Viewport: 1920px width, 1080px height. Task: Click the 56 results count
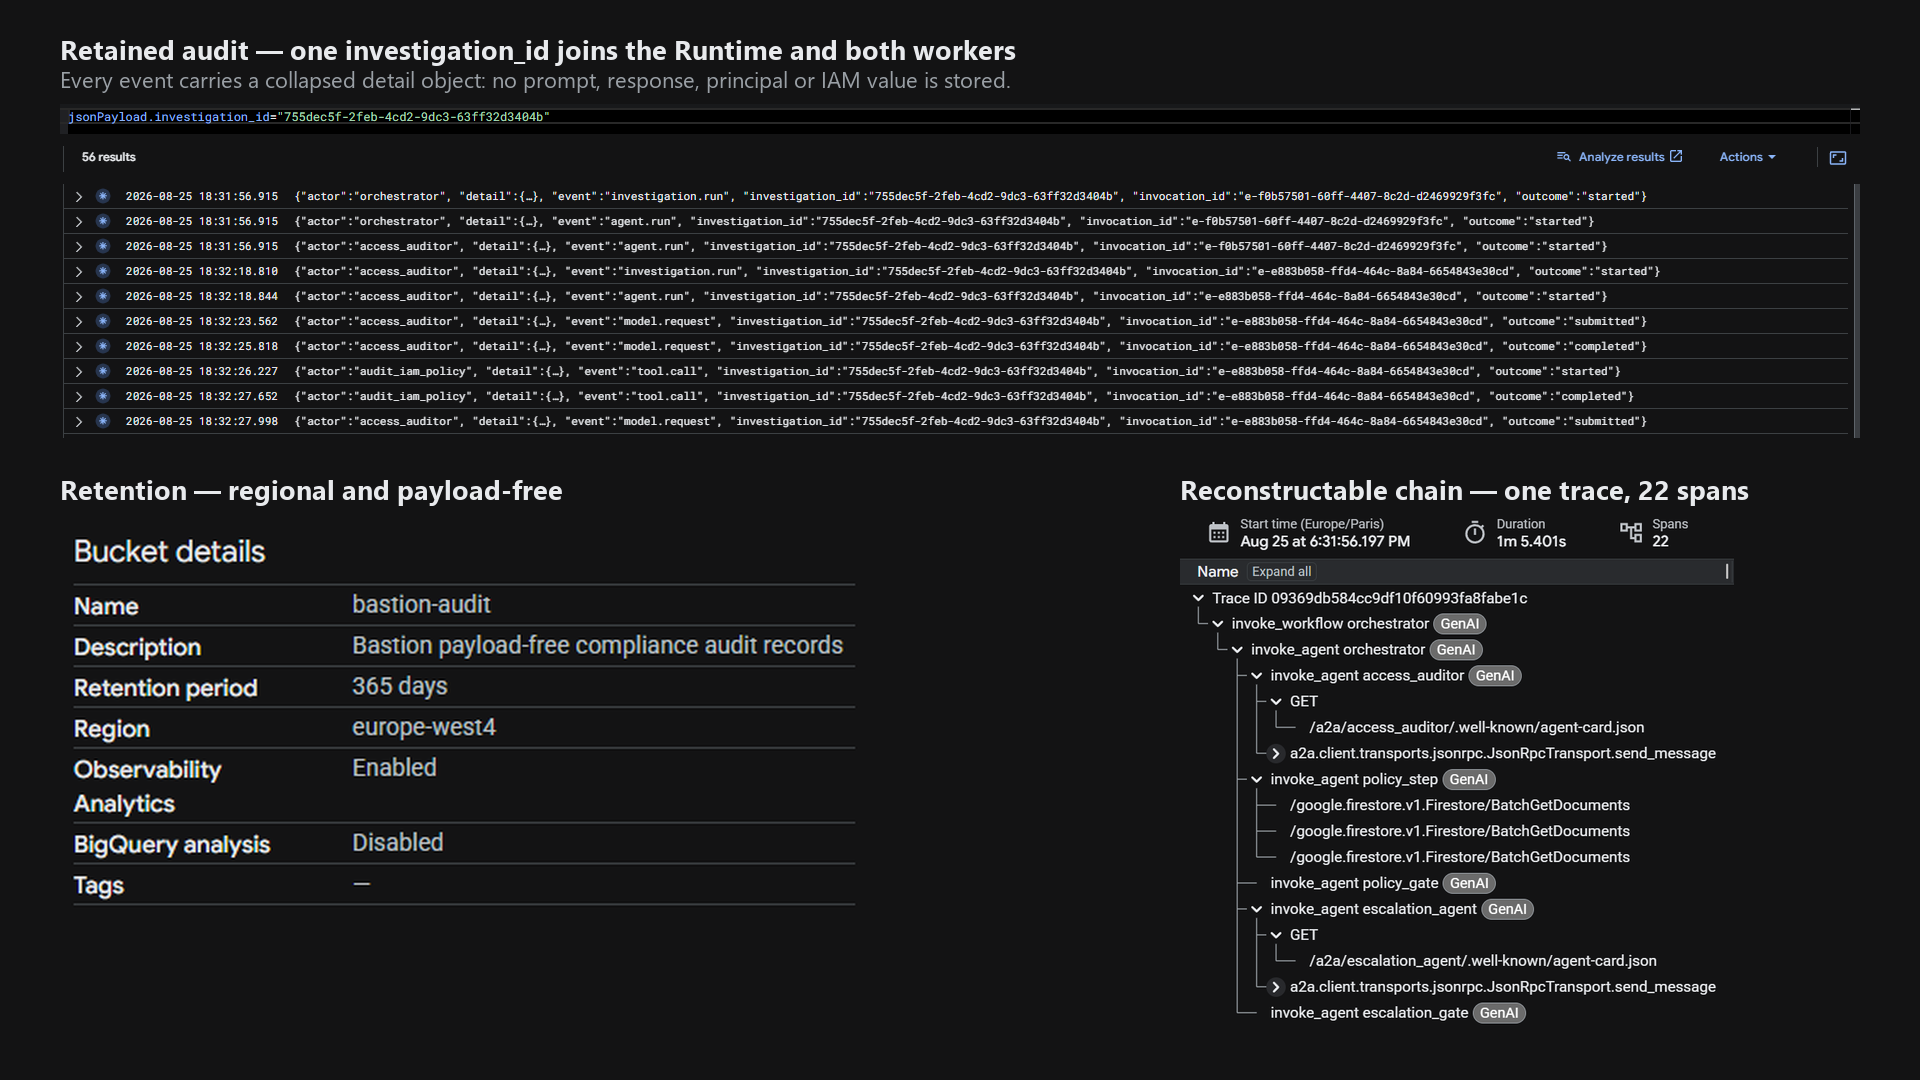108,157
